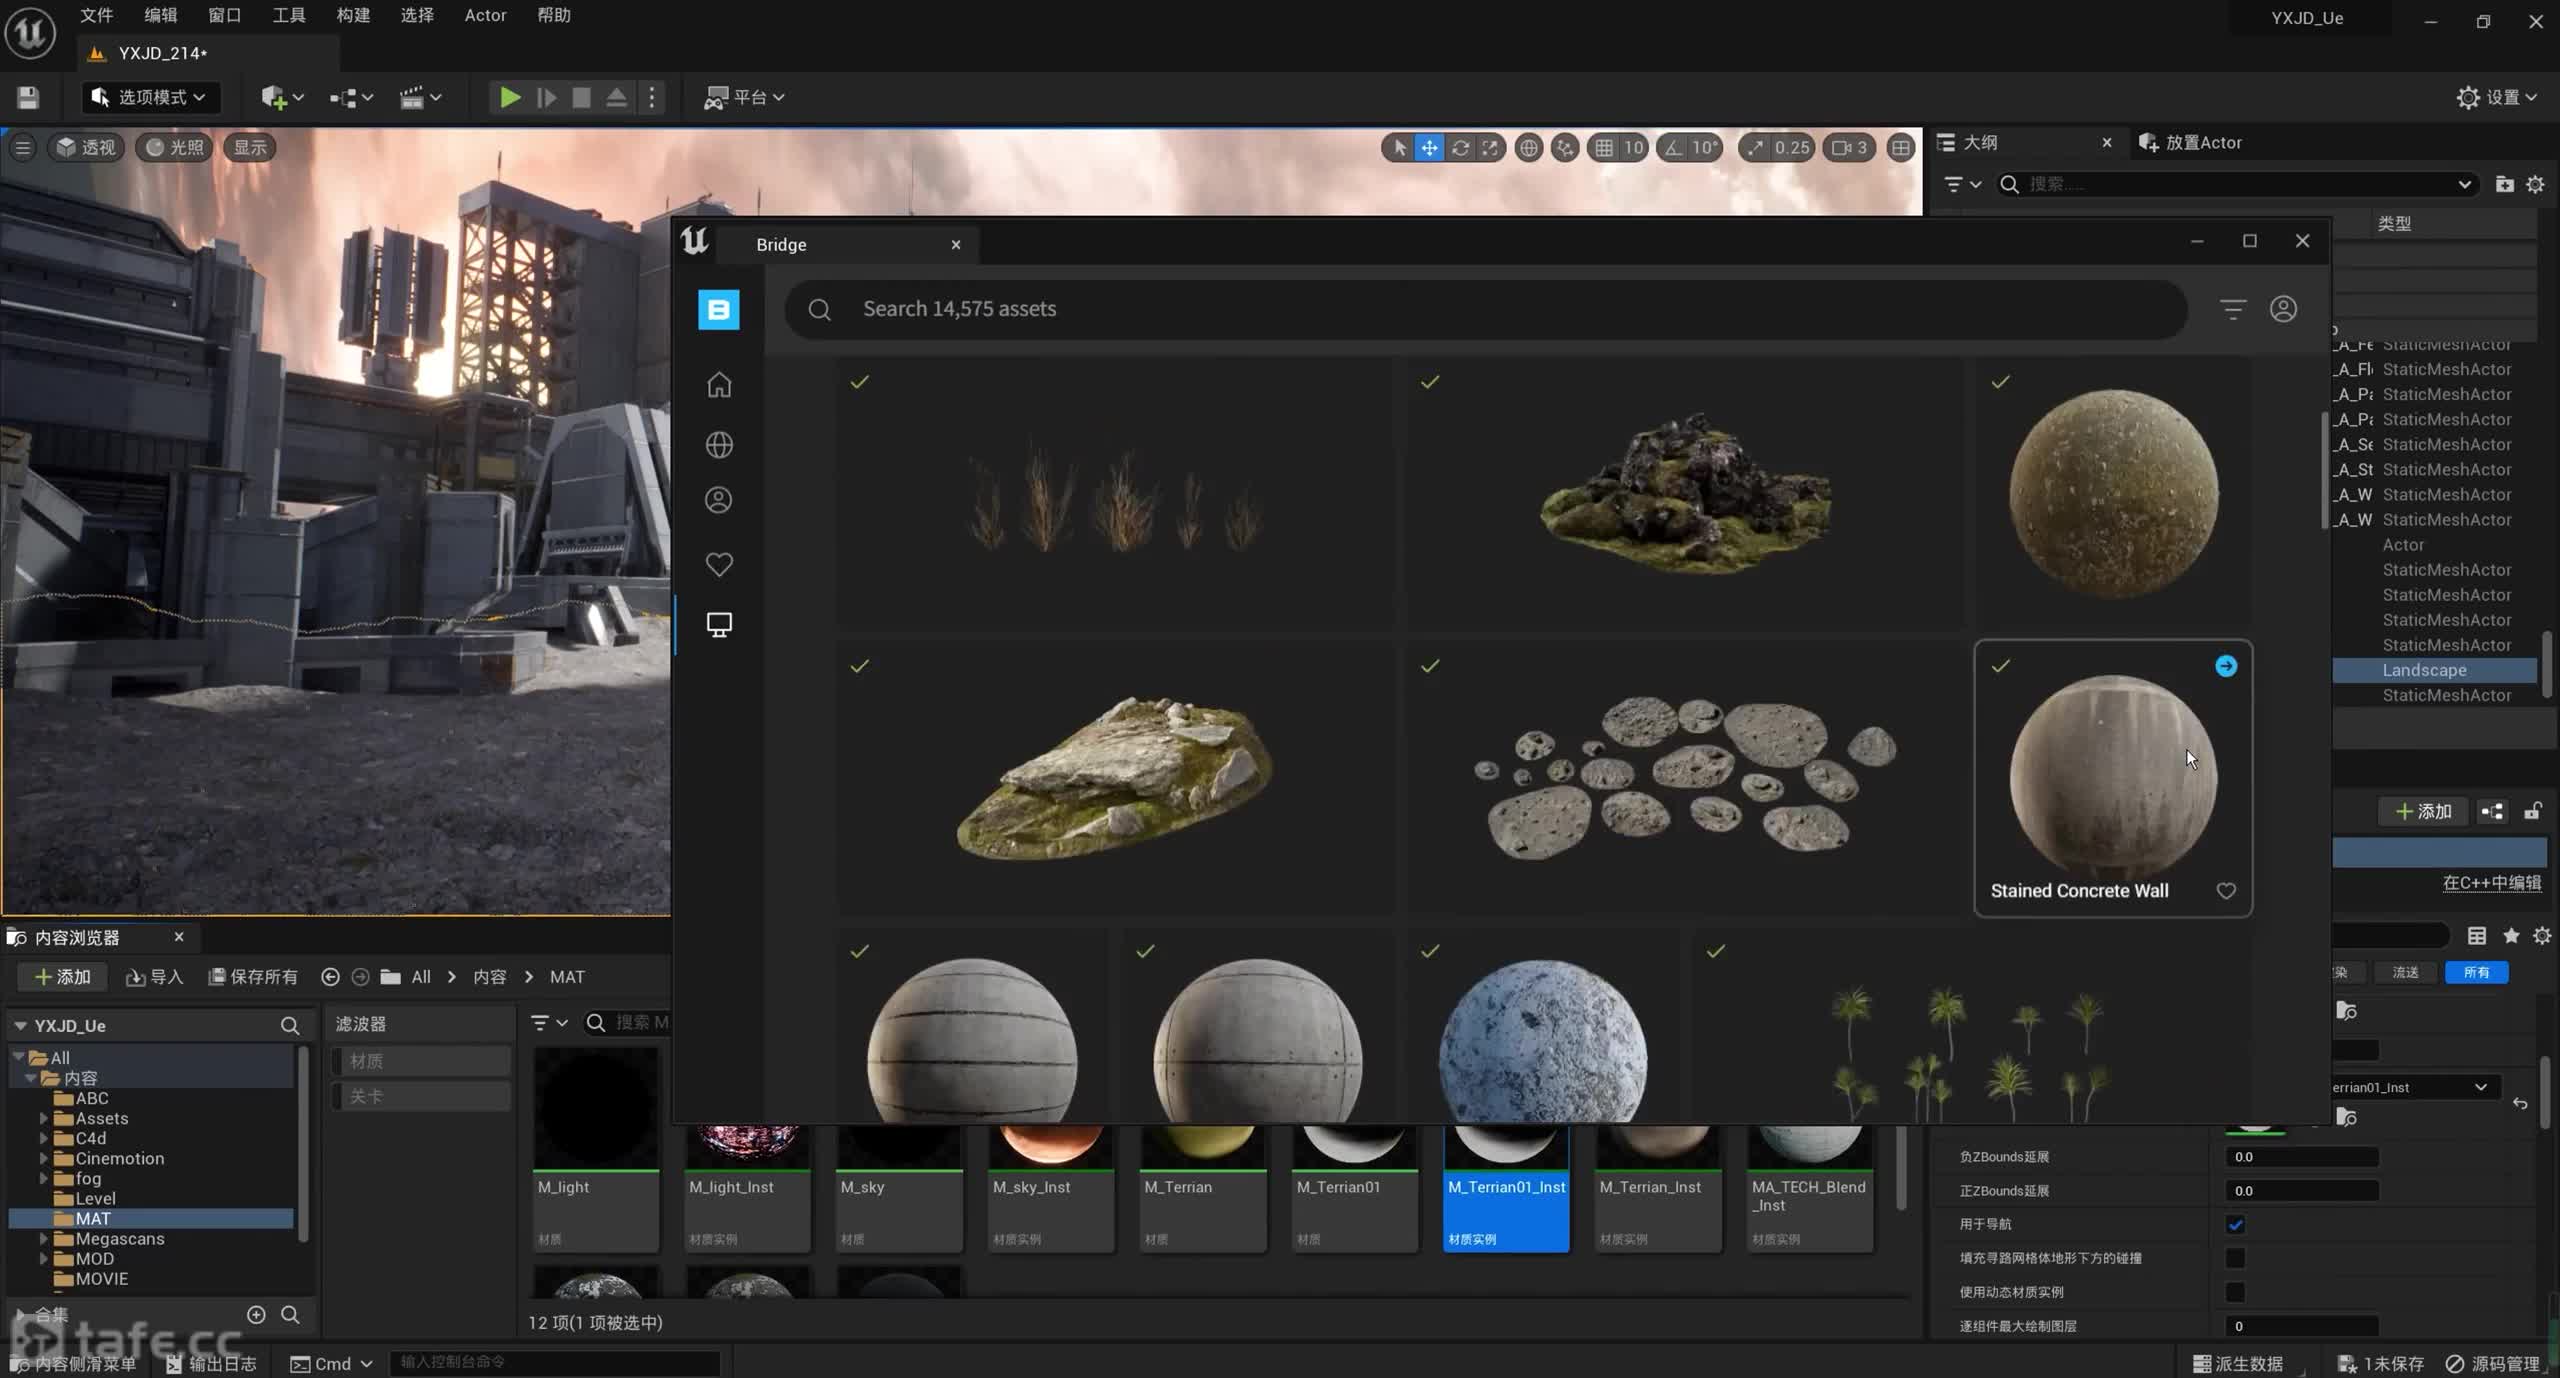Open Bridge collections person icon in sidebar
The width and height of the screenshot is (2560, 1378).
(719, 500)
